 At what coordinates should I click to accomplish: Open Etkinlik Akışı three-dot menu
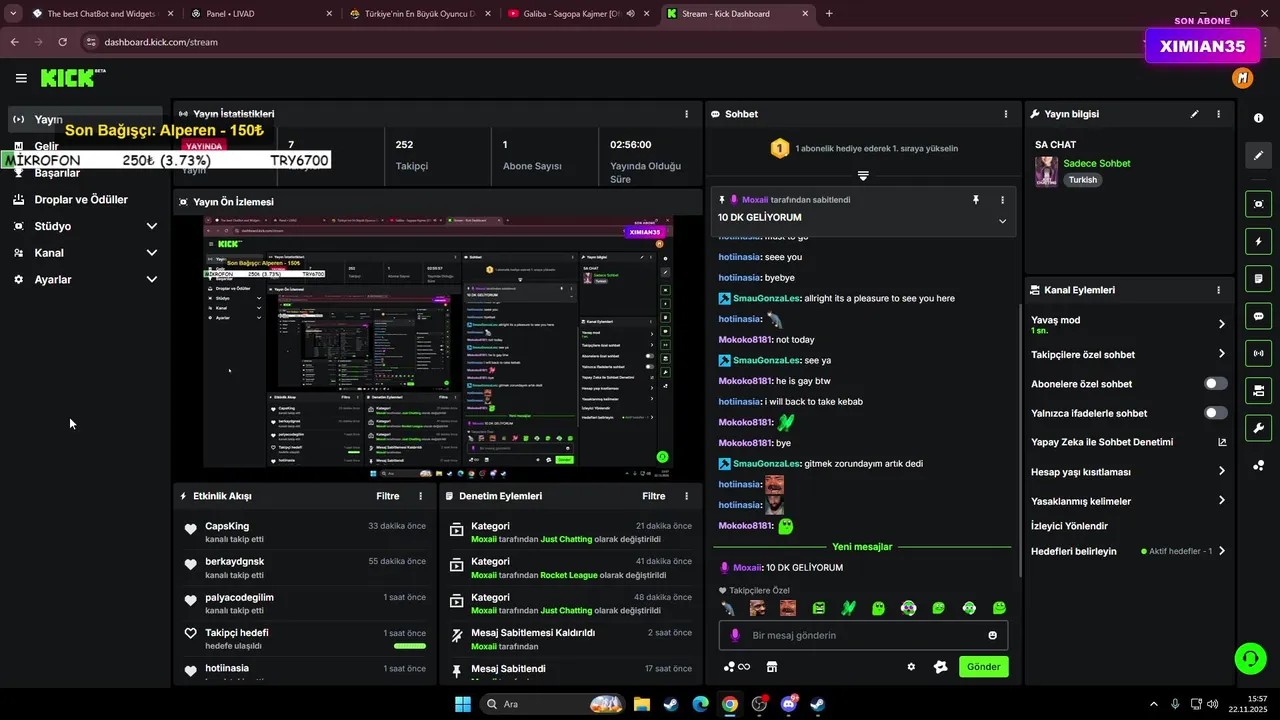tap(420, 496)
